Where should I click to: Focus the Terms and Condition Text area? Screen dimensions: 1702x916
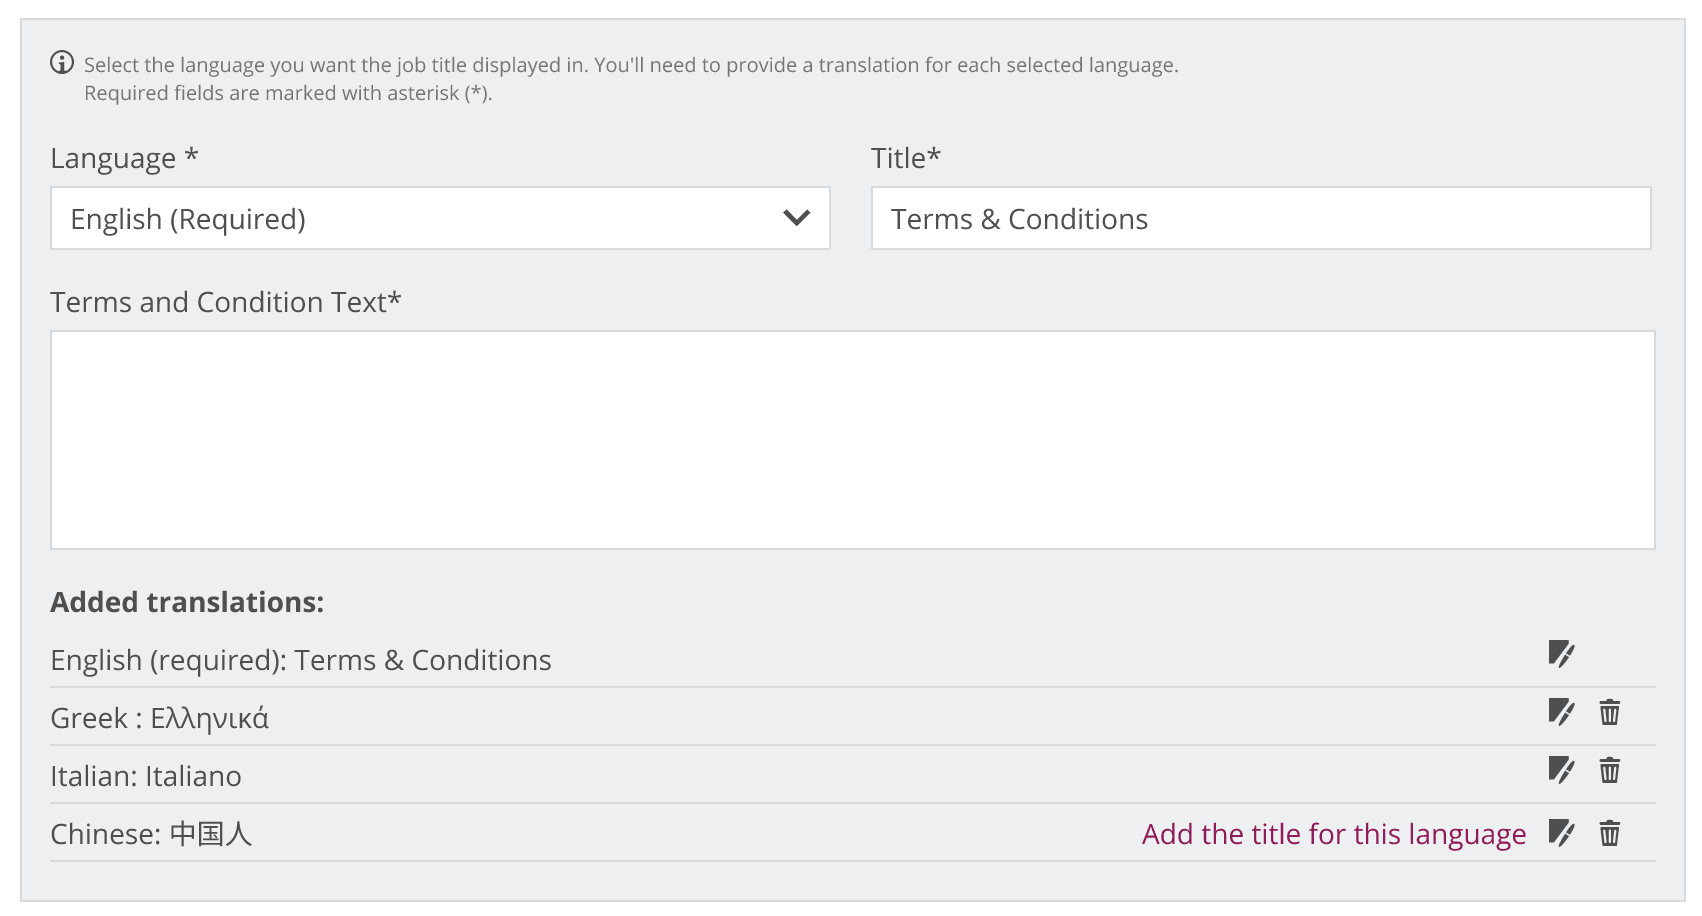point(853,440)
